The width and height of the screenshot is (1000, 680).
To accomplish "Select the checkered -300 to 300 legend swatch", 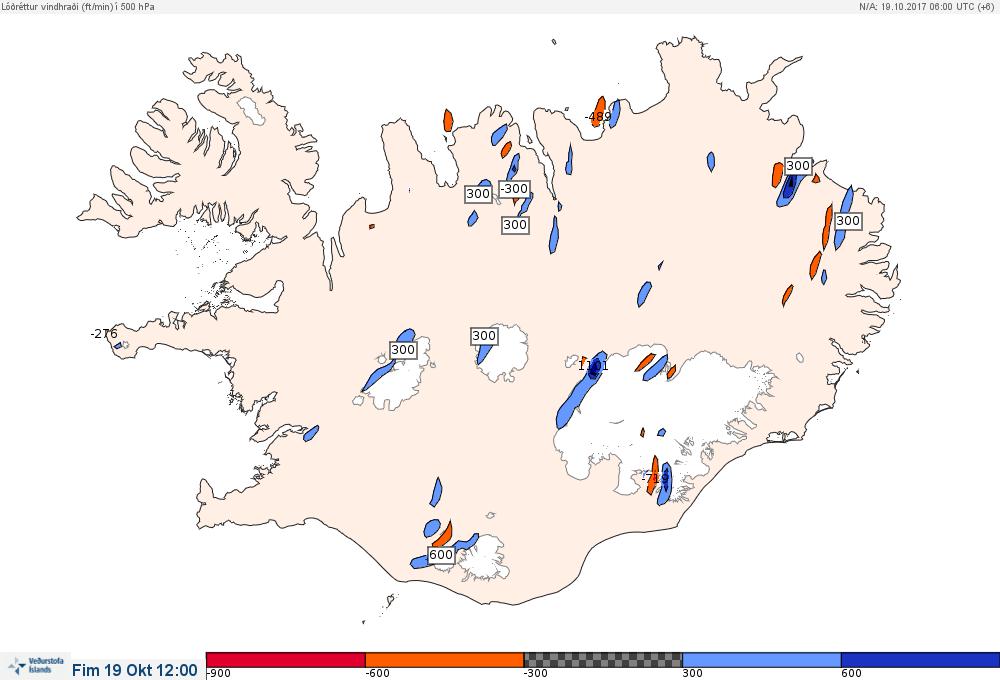I will coord(603,660).
